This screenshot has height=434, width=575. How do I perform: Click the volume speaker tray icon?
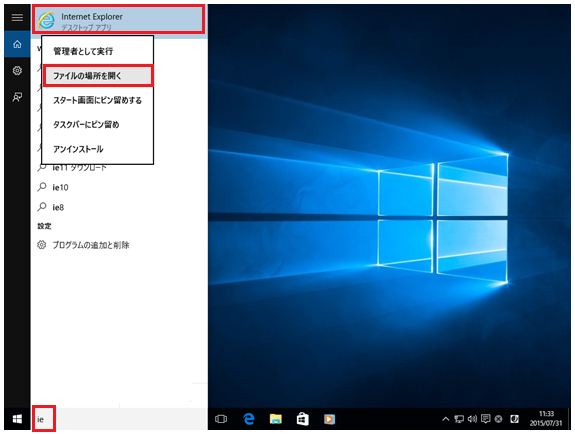tap(472, 419)
